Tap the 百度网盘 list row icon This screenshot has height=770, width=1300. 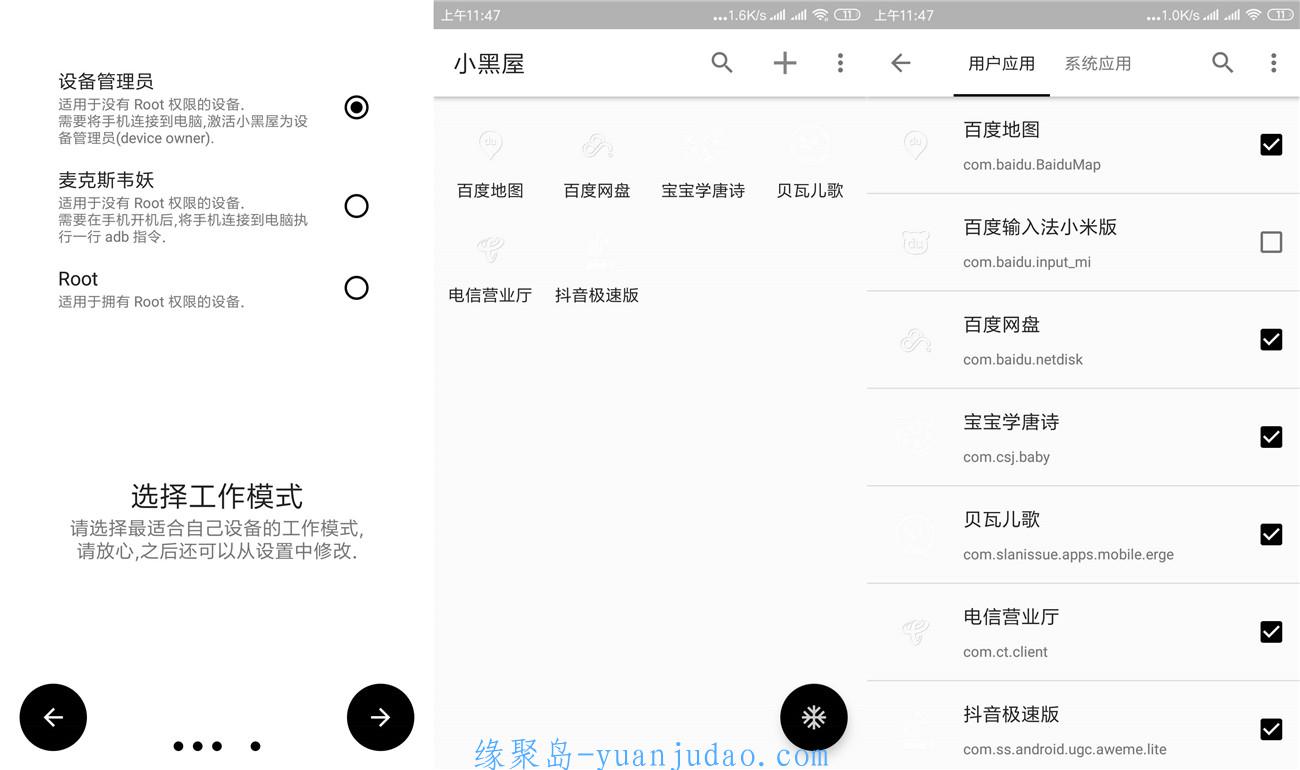915,340
